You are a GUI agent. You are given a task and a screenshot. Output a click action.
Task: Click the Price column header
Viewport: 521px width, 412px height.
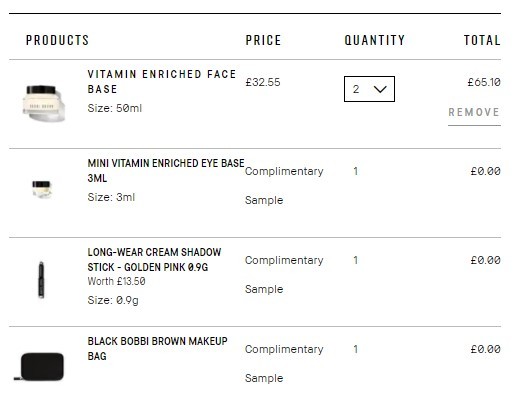(263, 40)
